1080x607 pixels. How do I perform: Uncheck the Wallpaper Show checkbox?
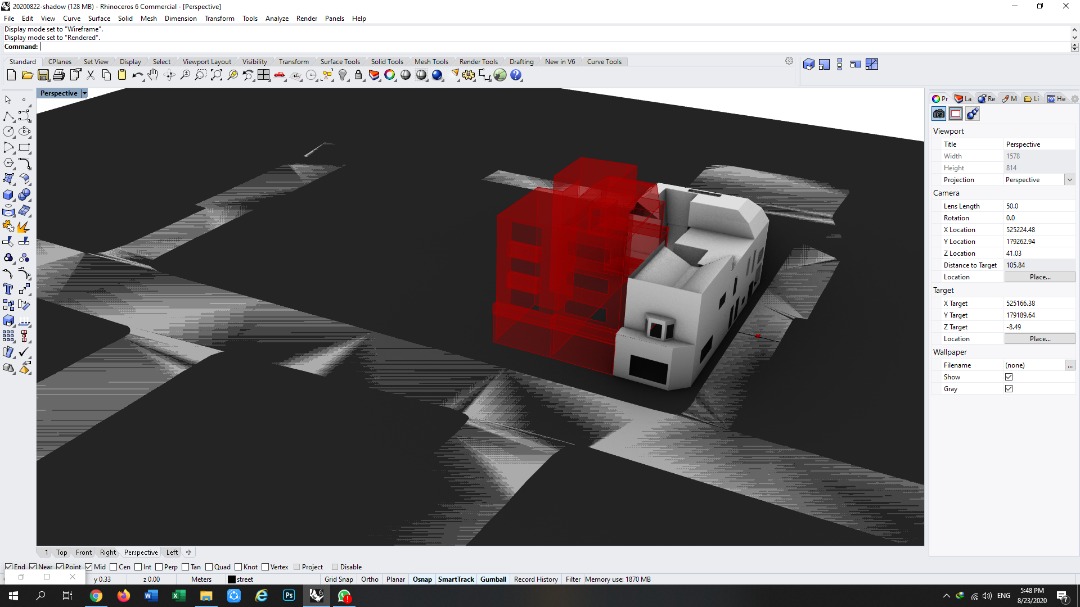pyautogui.click(x=1009, y=377)
